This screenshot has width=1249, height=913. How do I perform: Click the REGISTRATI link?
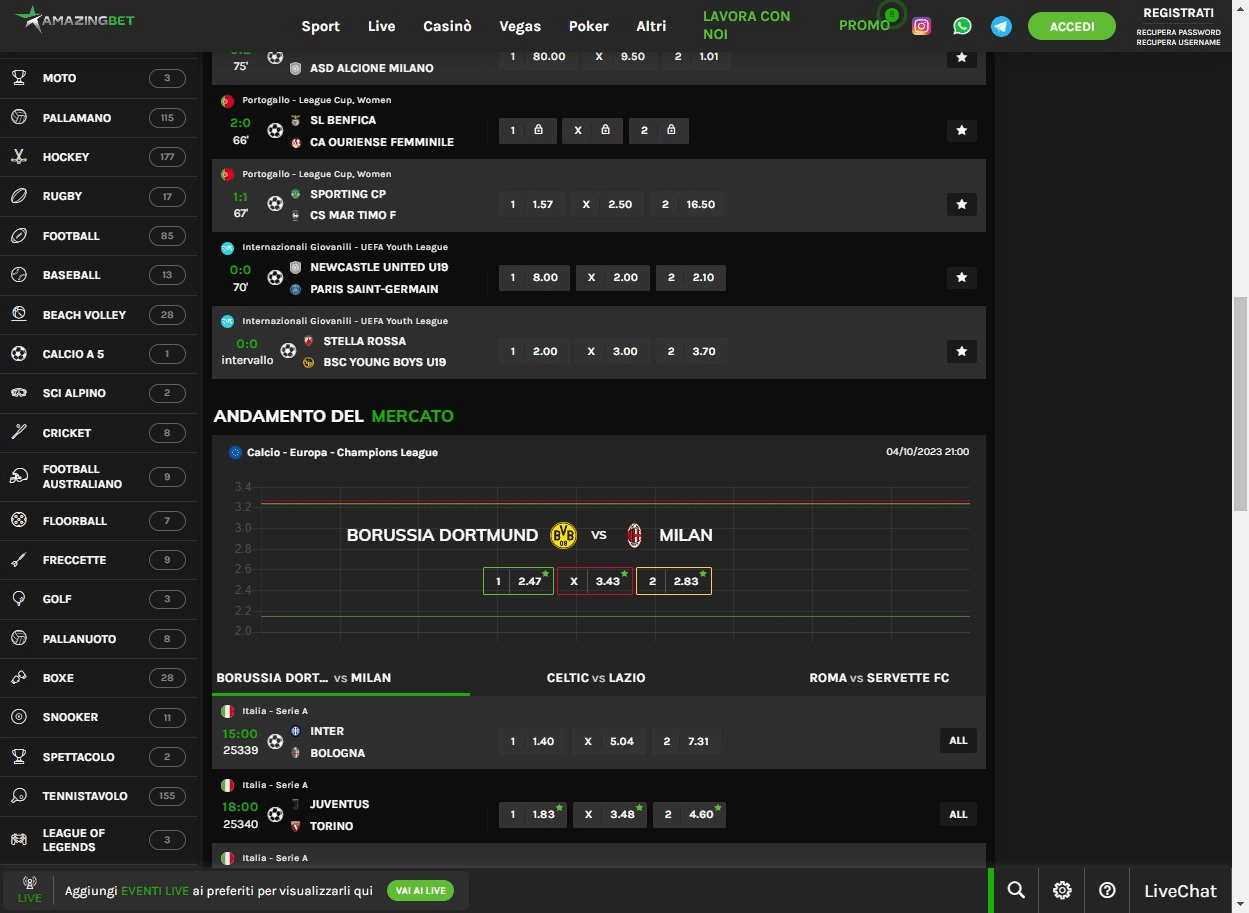1178,13
